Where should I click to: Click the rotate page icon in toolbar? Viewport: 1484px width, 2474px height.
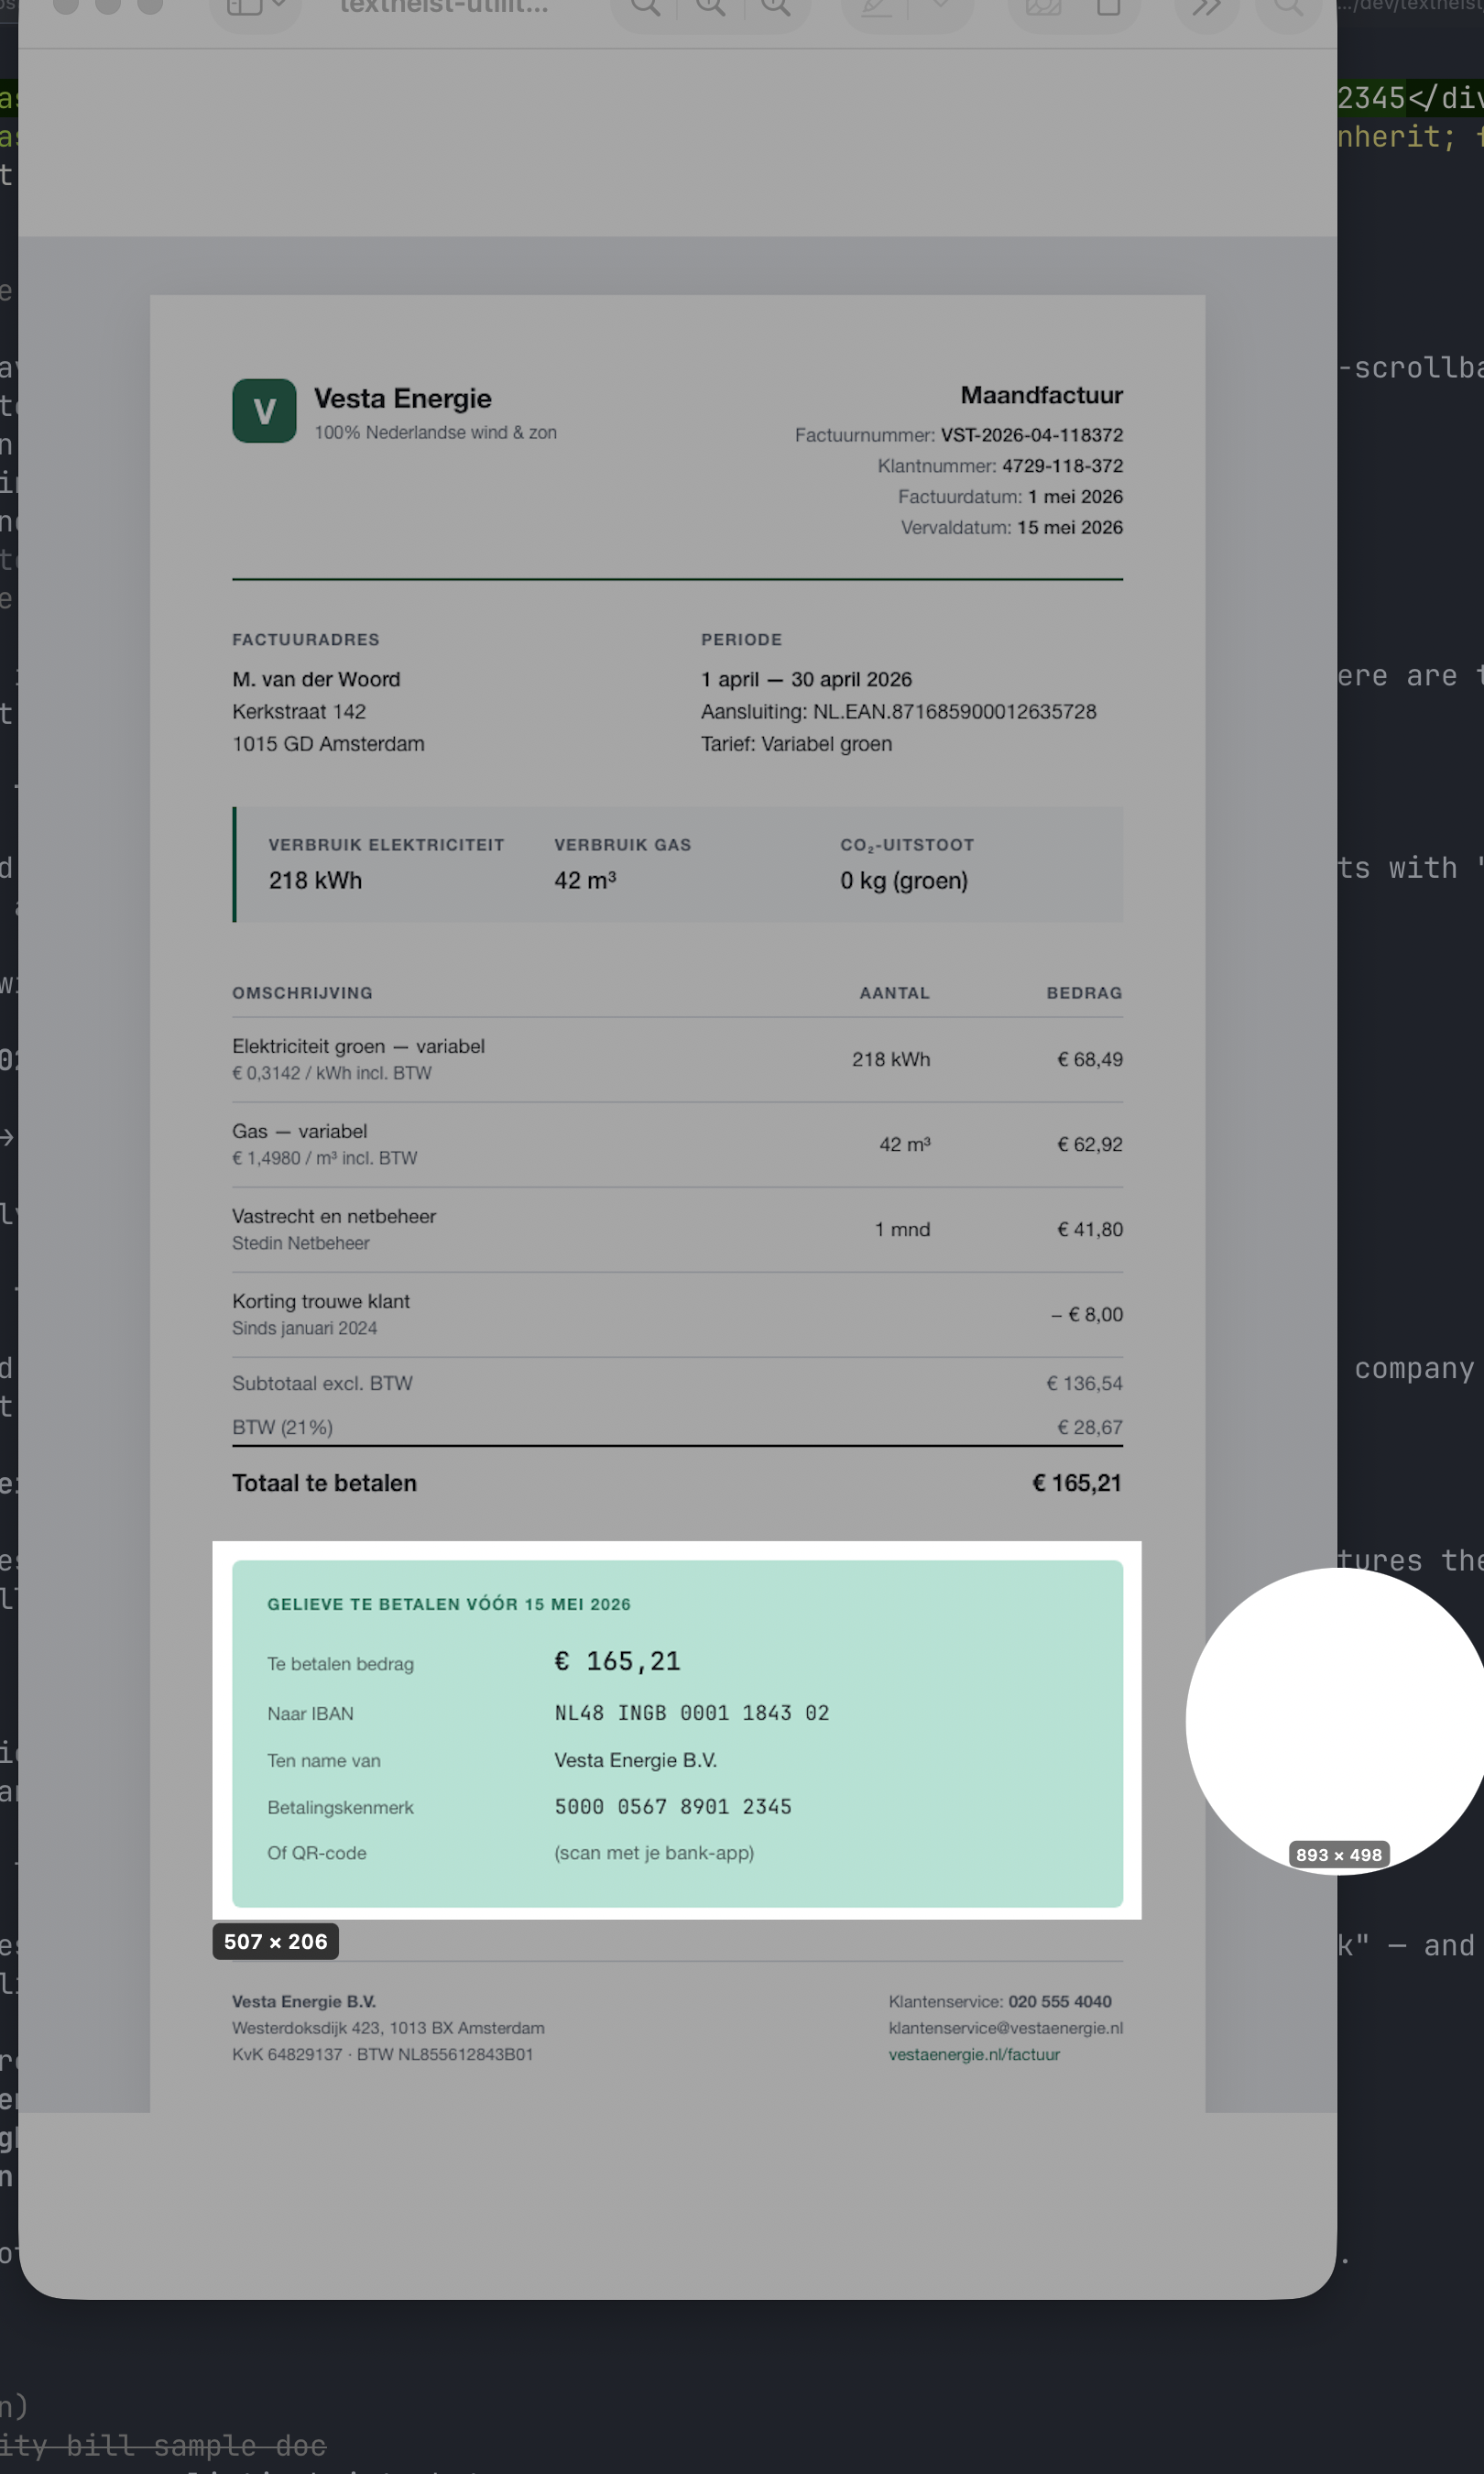click(1108, 7)
